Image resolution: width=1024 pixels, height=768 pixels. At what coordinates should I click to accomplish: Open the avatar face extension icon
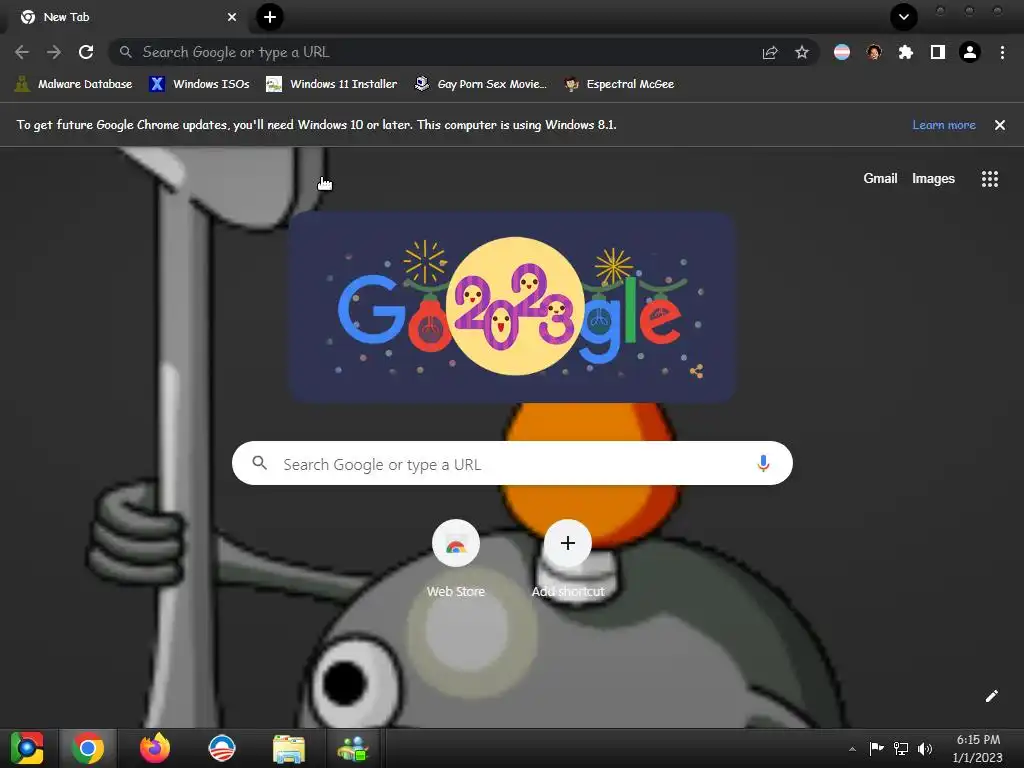[x=874, y=52]
